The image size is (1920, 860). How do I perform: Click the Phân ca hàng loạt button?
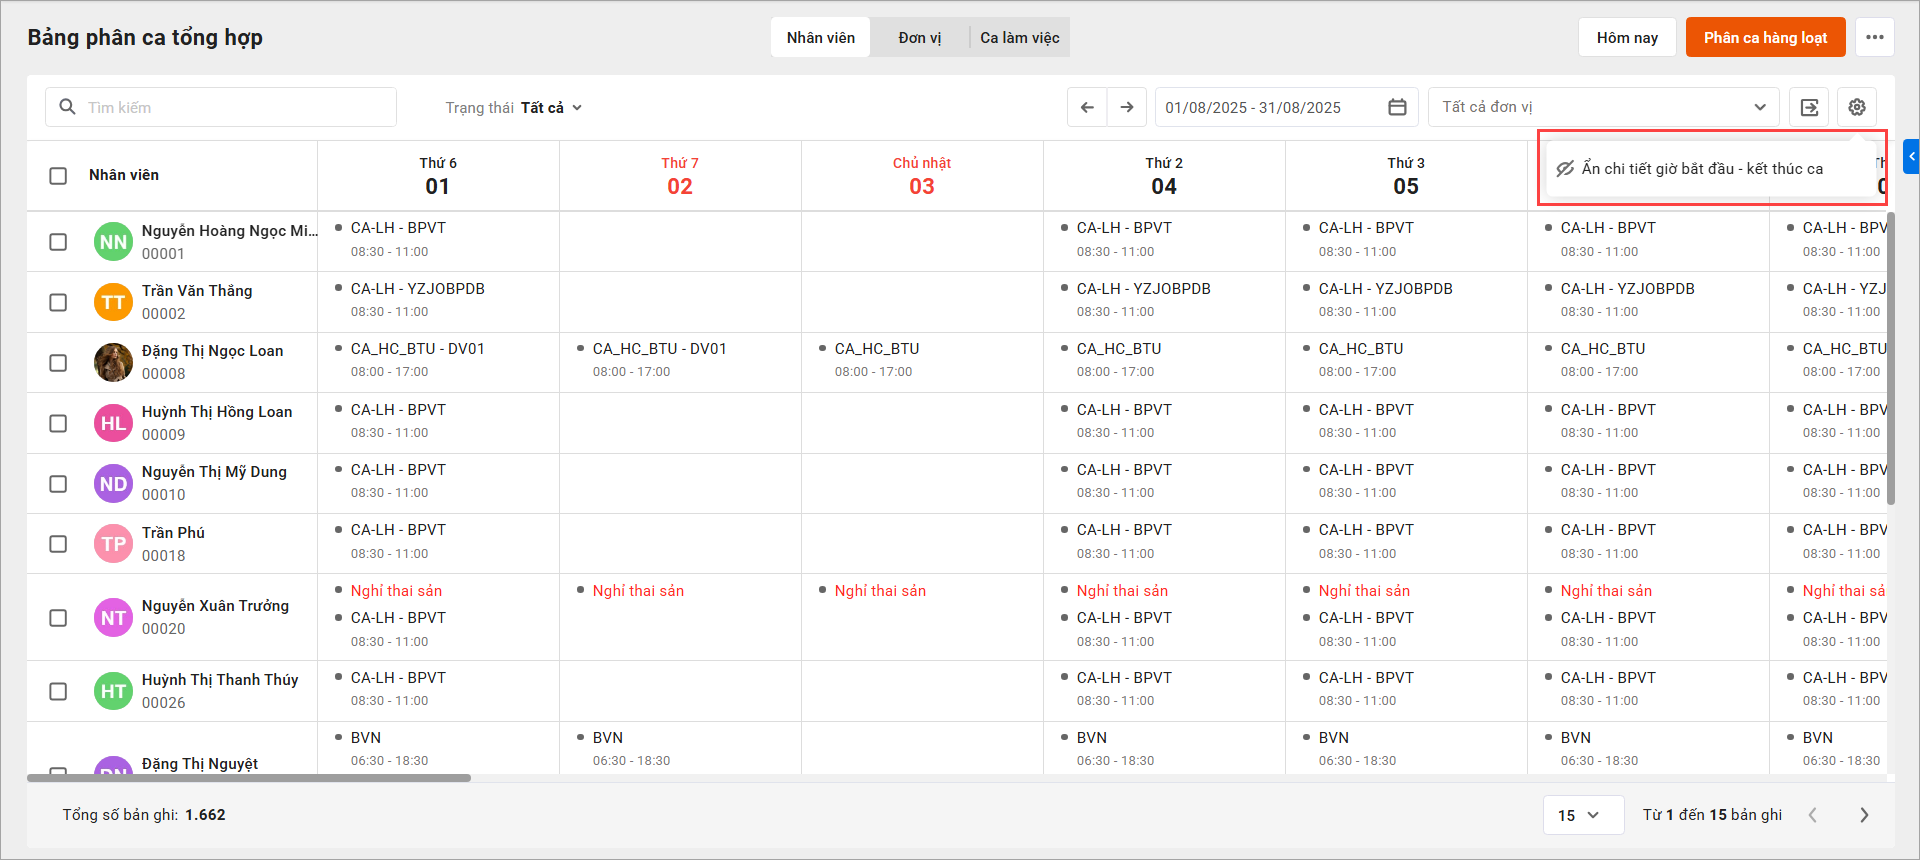1765,38
